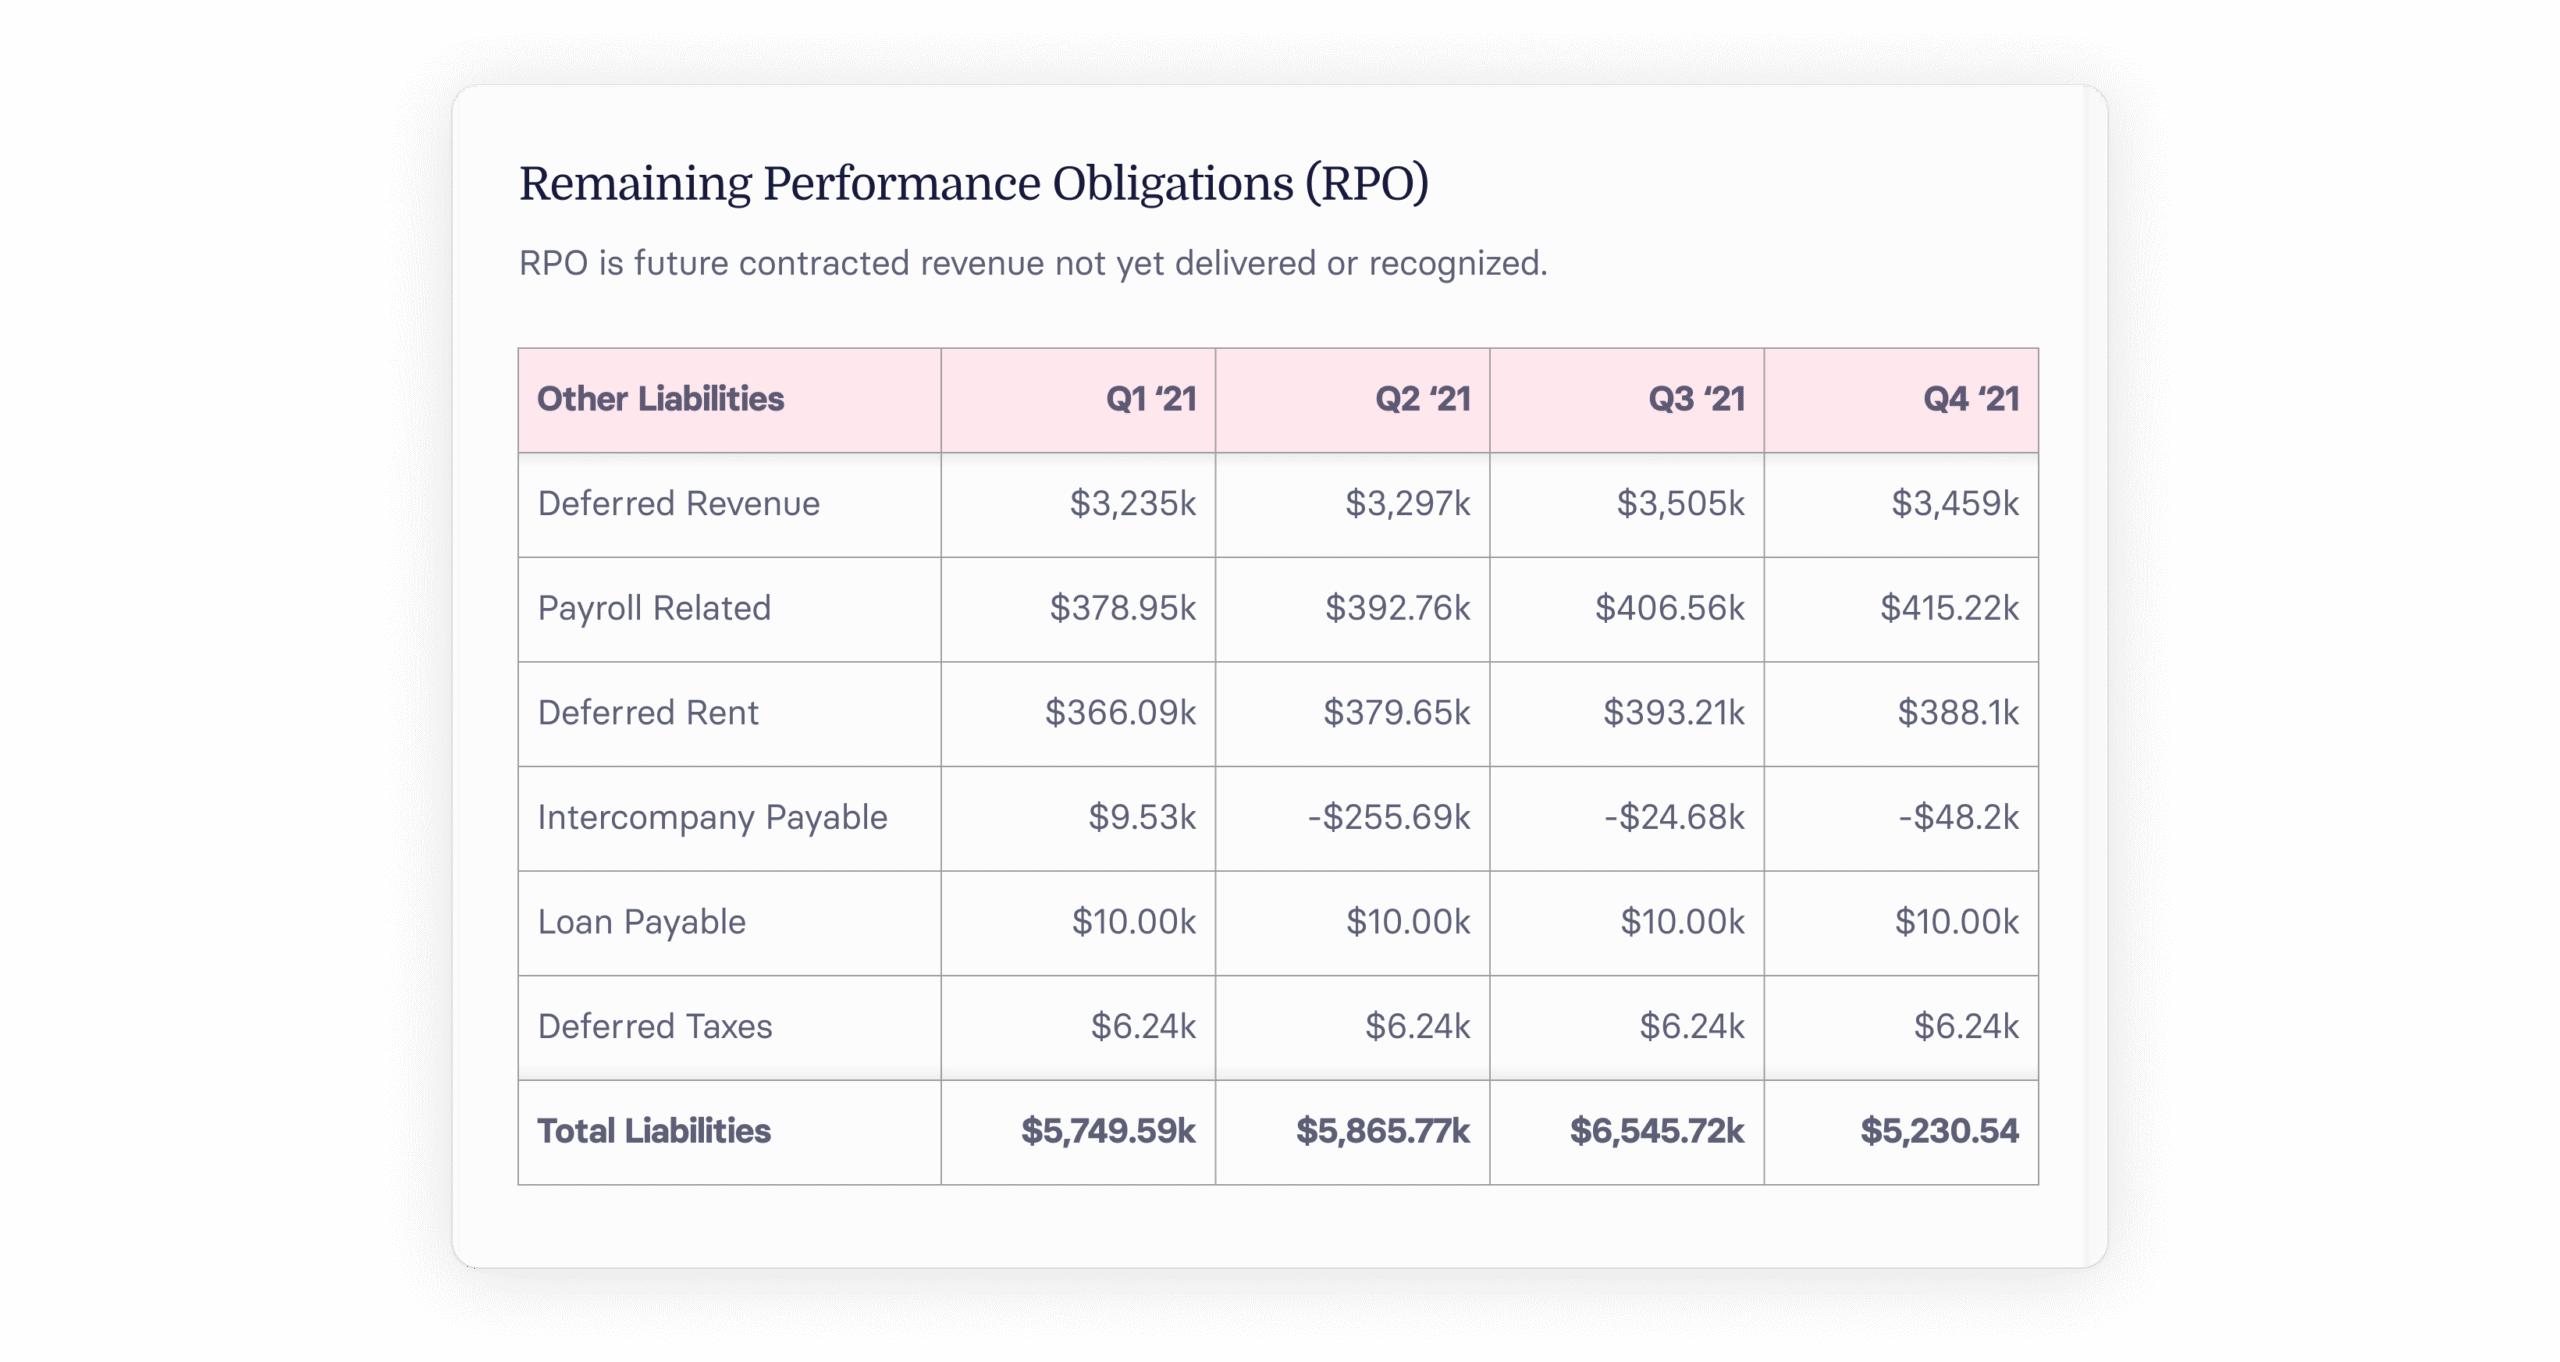The height and width of the screenshot is (1362, 2560).
Task: Select the Loan Payable row label
Action: [641, 922]
